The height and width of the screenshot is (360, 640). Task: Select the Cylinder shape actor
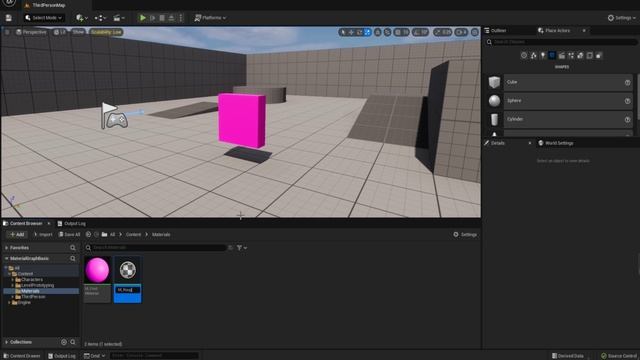560,119
